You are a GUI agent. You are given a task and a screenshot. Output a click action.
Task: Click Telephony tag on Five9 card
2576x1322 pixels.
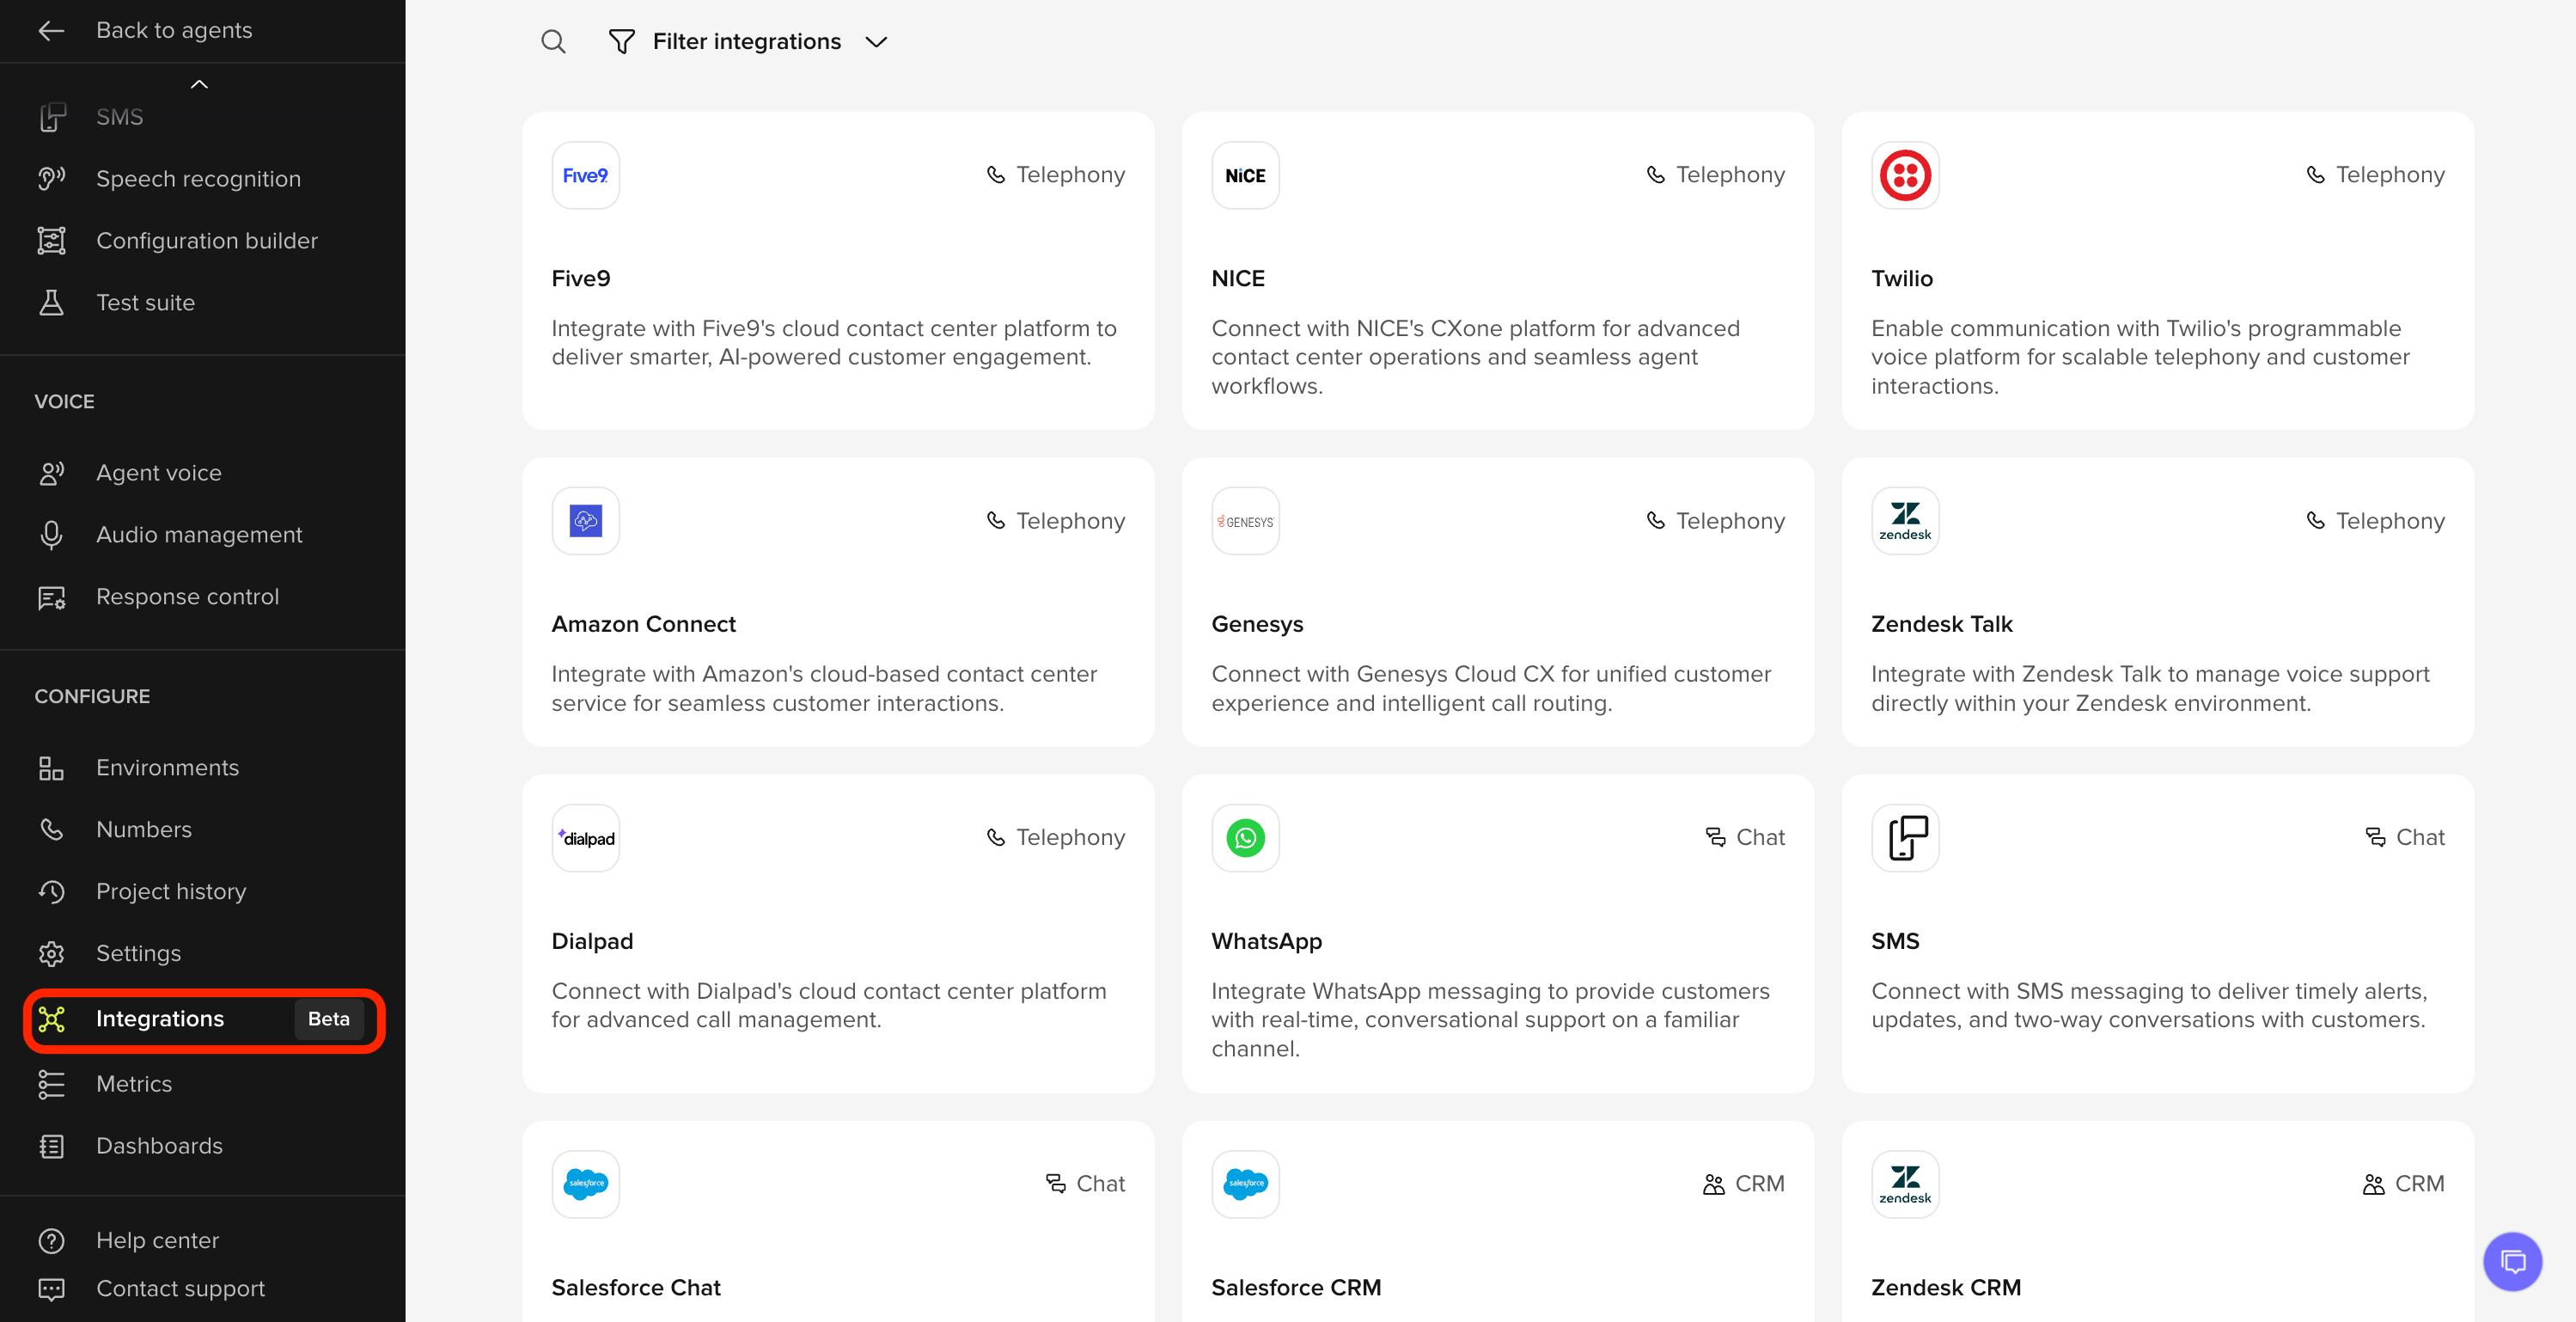pos(1055,175)
